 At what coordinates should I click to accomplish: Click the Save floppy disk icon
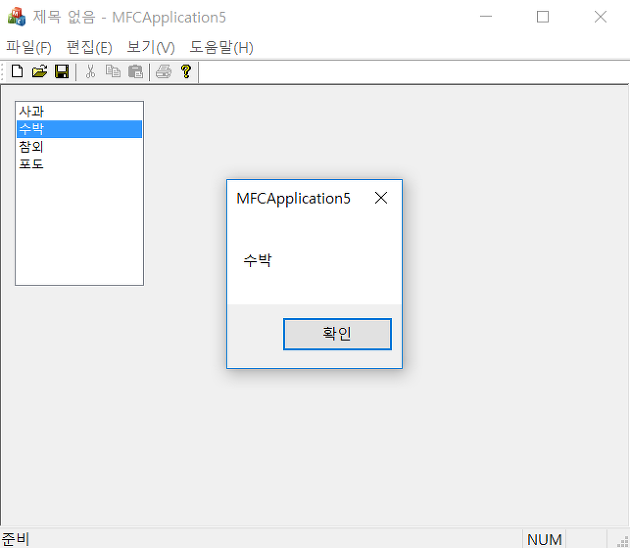pos(62,72)
